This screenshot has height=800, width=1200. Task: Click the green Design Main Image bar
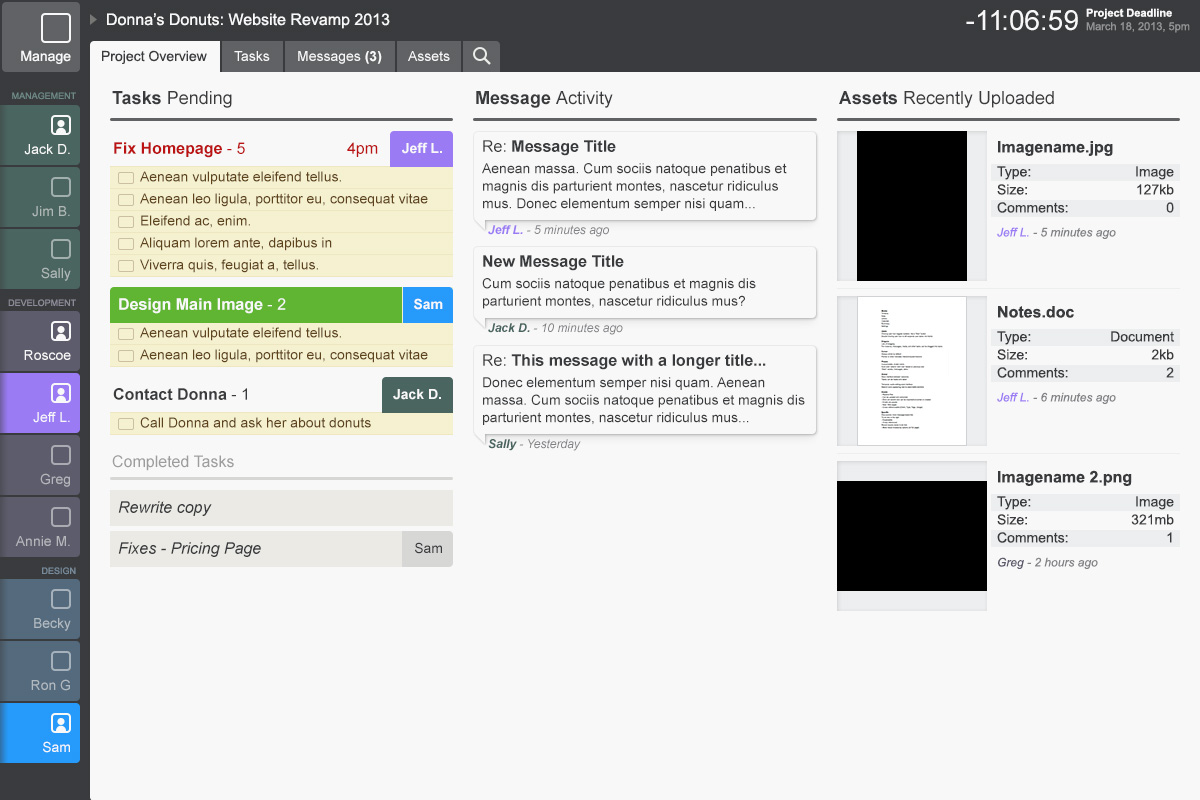[255, 304]
